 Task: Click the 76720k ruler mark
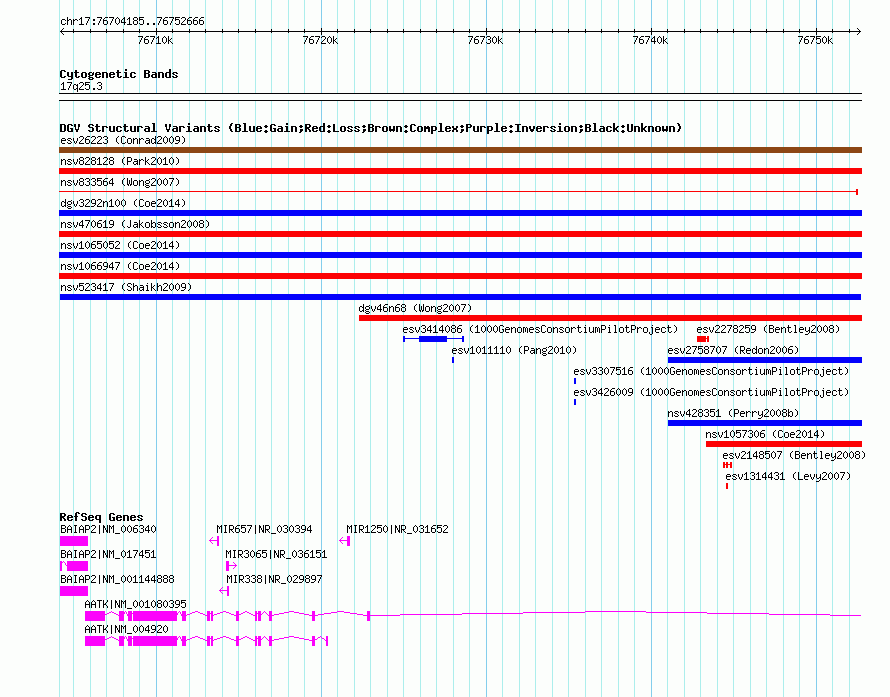click(320, 40)
